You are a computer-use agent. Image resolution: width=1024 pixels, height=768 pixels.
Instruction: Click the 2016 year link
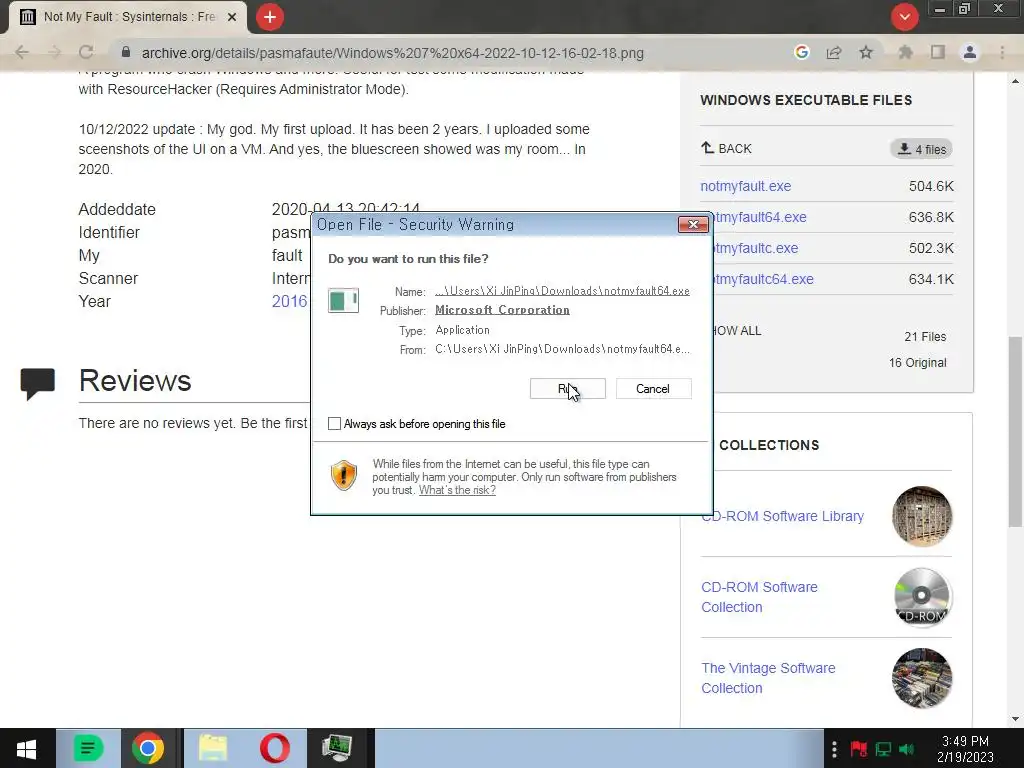click(289, 301)
